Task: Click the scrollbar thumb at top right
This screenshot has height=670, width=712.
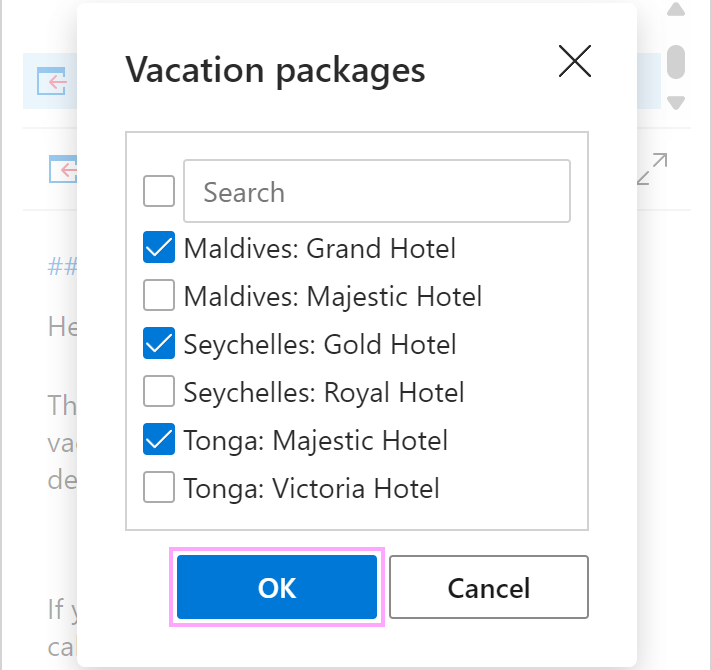Action: coord(676,62)
